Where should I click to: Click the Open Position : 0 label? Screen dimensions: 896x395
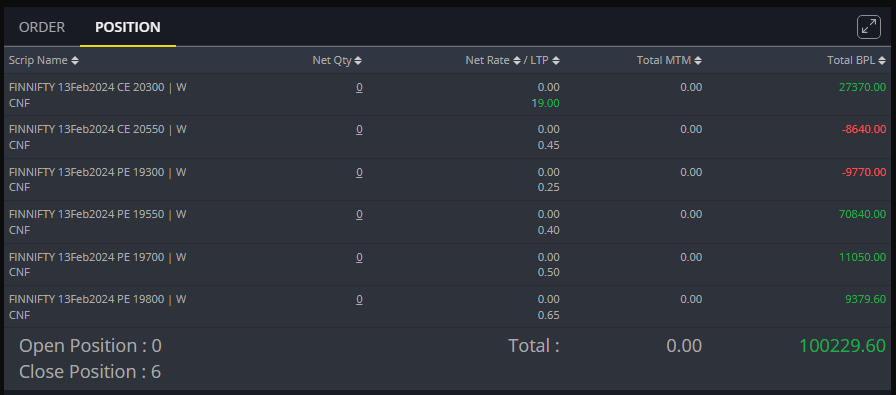coord(90,346)
